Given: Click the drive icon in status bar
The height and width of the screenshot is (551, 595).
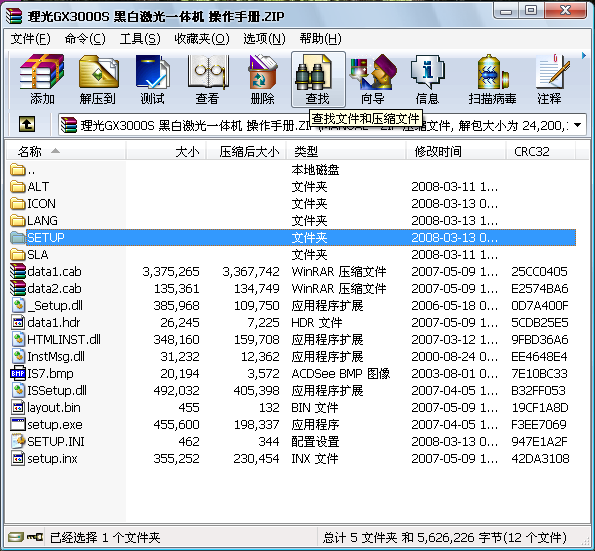Looking at the screenshot, I should click(x=16, y=537).
